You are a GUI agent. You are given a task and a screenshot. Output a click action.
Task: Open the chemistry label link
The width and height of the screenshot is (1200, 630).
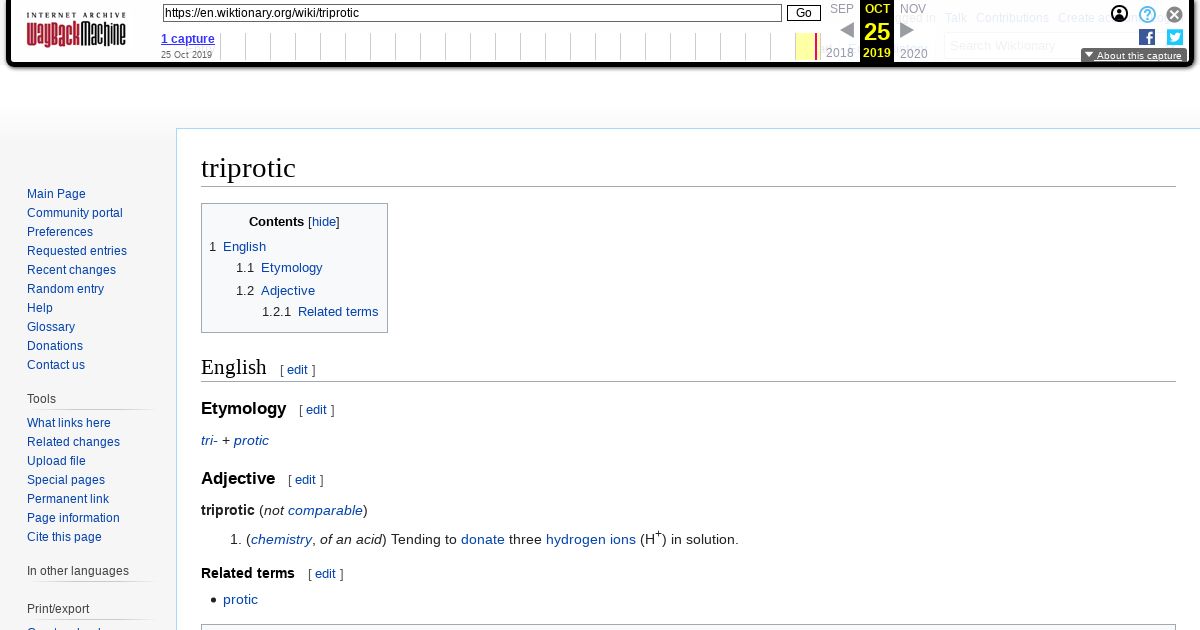(281, 540)
